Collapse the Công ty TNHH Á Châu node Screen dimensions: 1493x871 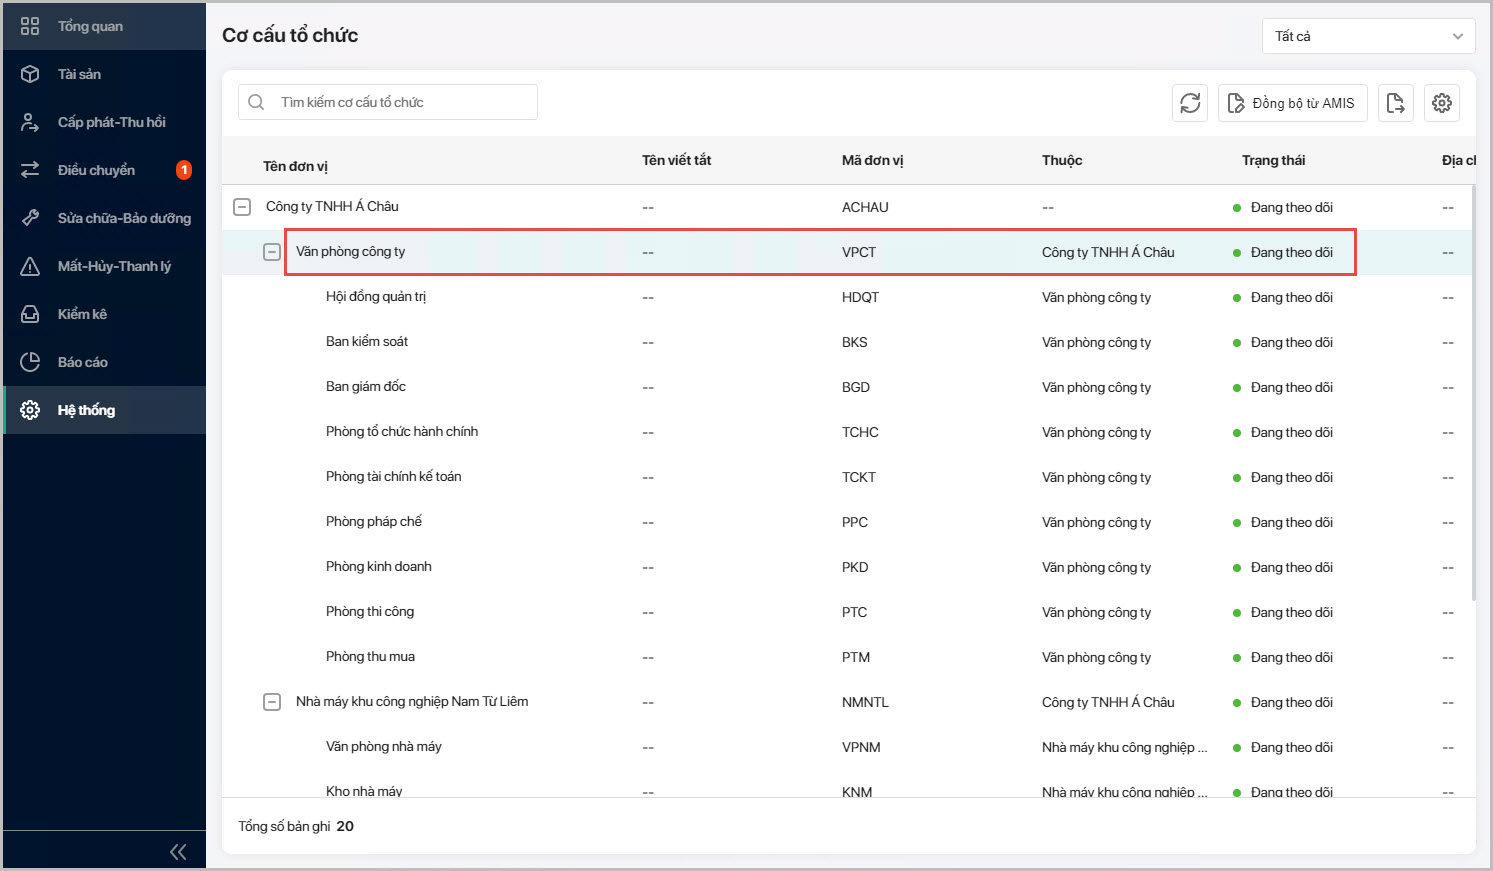click(x=242, y=207)
